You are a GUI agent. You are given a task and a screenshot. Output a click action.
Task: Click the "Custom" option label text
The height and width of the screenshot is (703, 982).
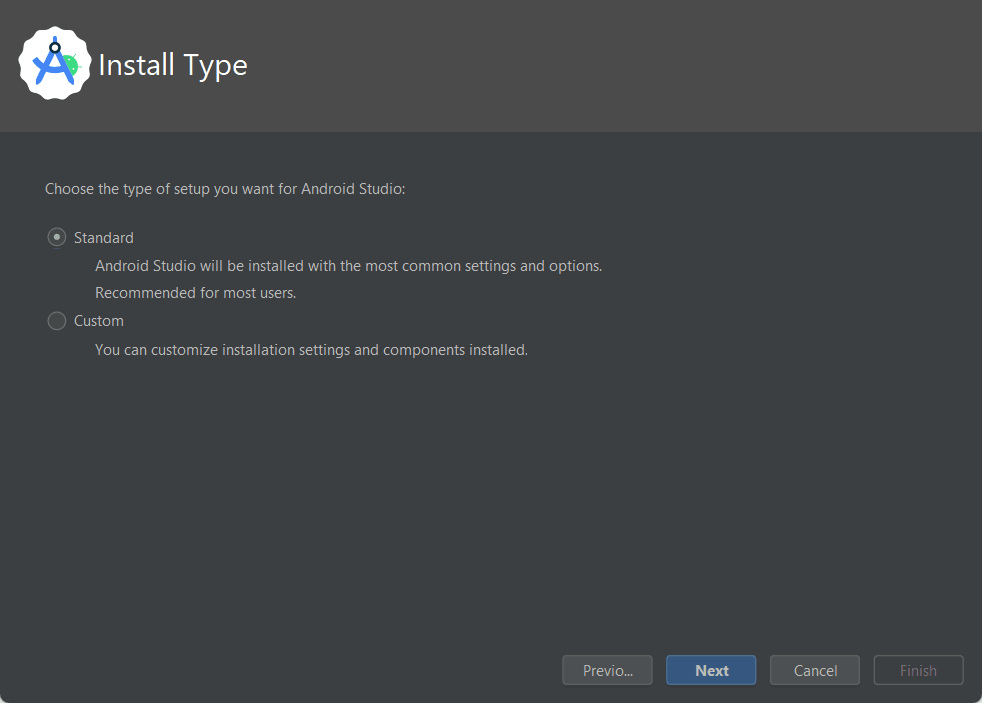pos(99,321)
